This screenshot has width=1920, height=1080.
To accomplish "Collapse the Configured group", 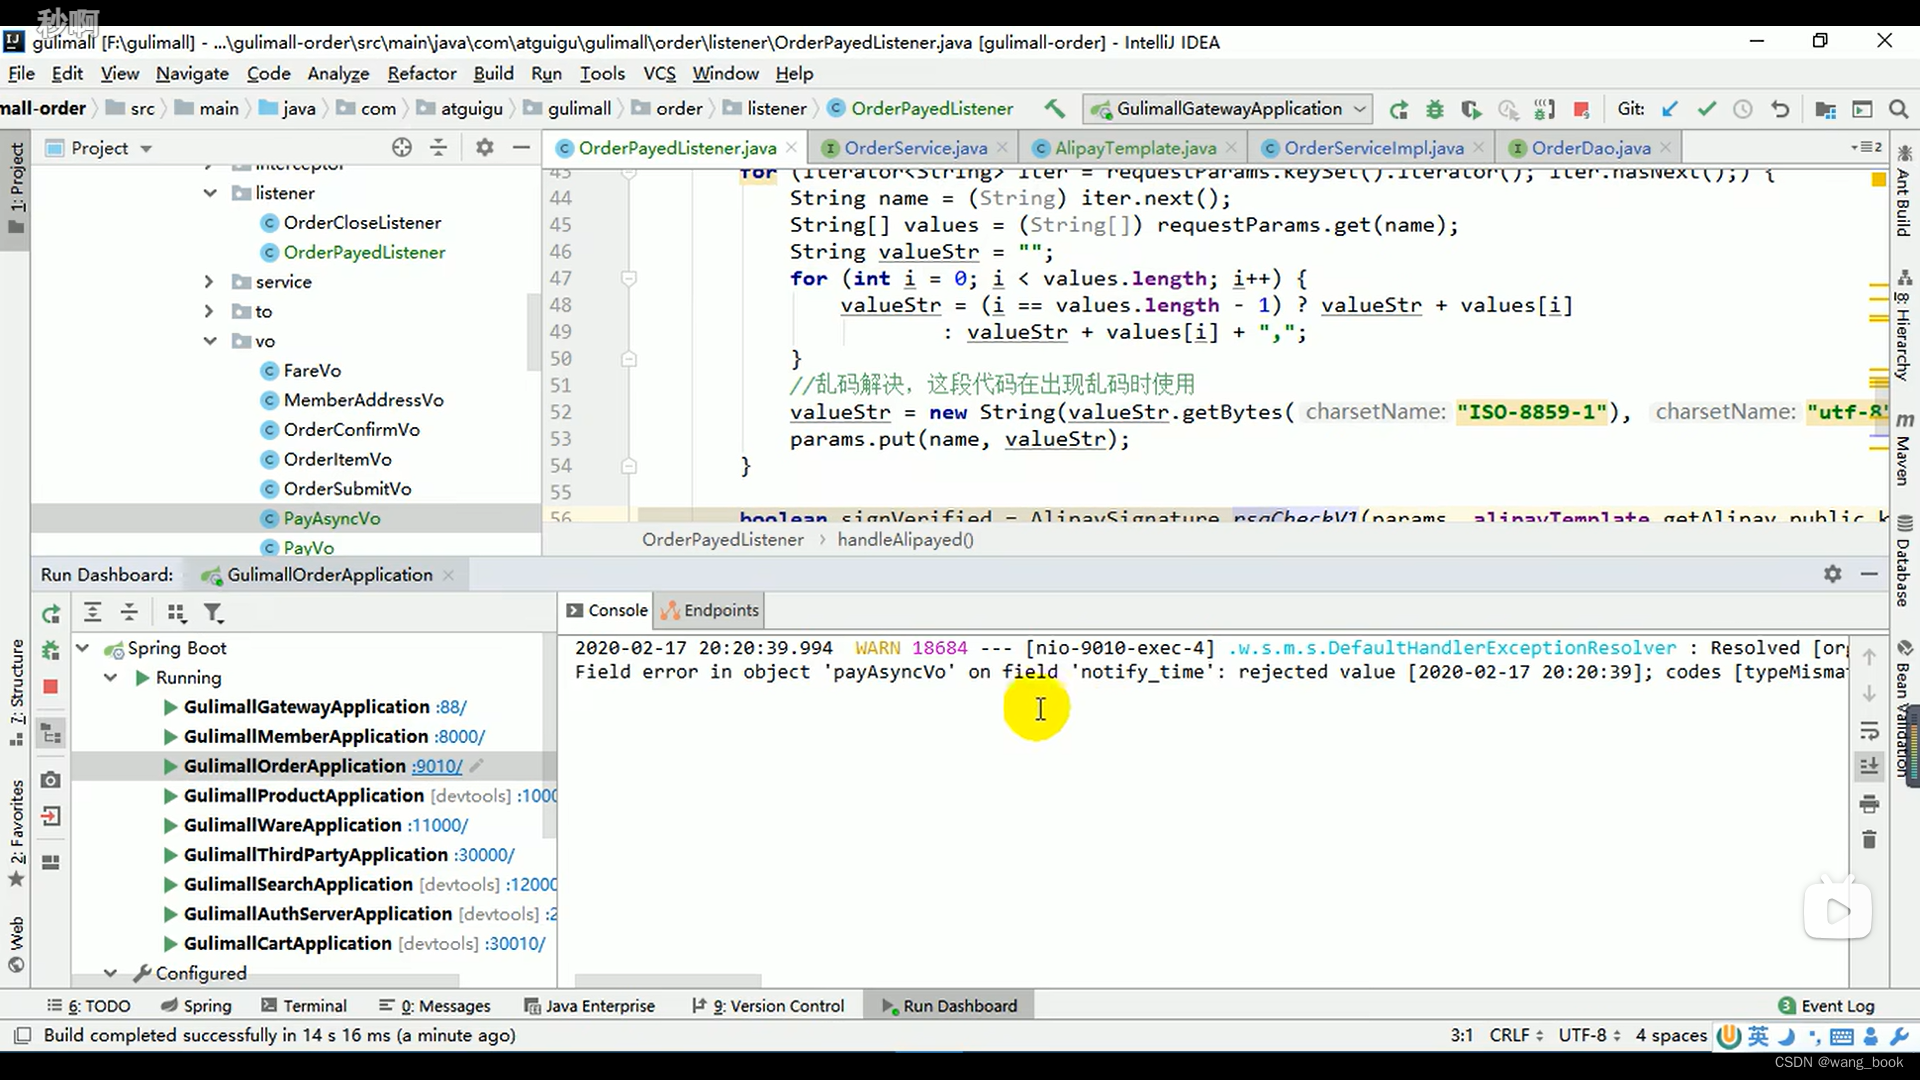I will (111, 973).
